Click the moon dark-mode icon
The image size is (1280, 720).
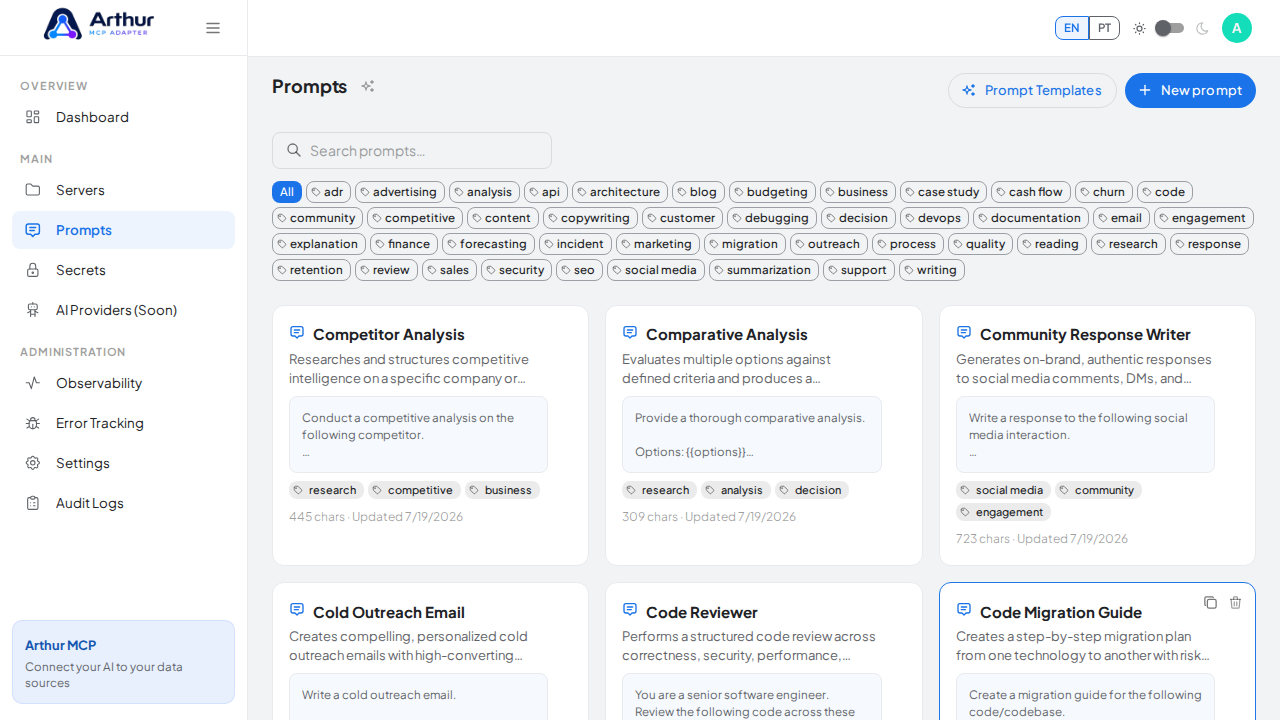(x=1202, y=28)
